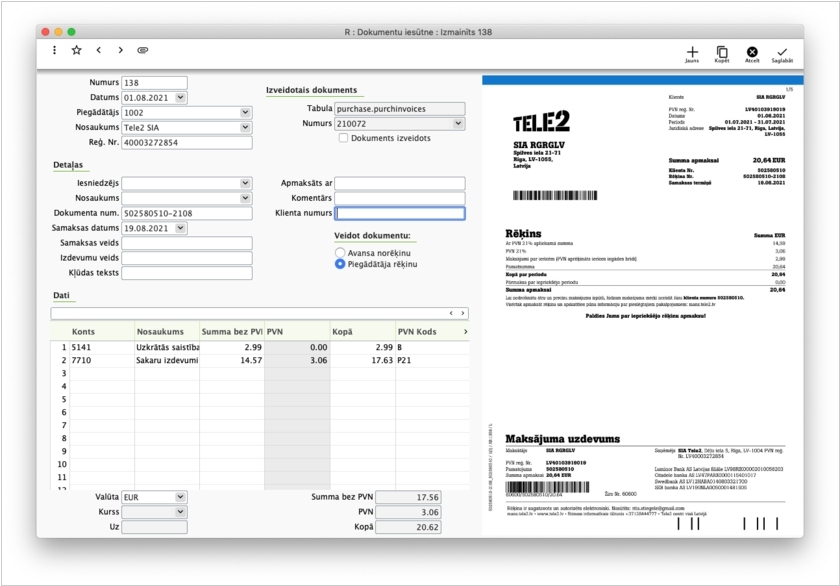Expand the Piegādātājs dropdown
The width and height of the screenshot is (840, 586).
click(245, 113)
